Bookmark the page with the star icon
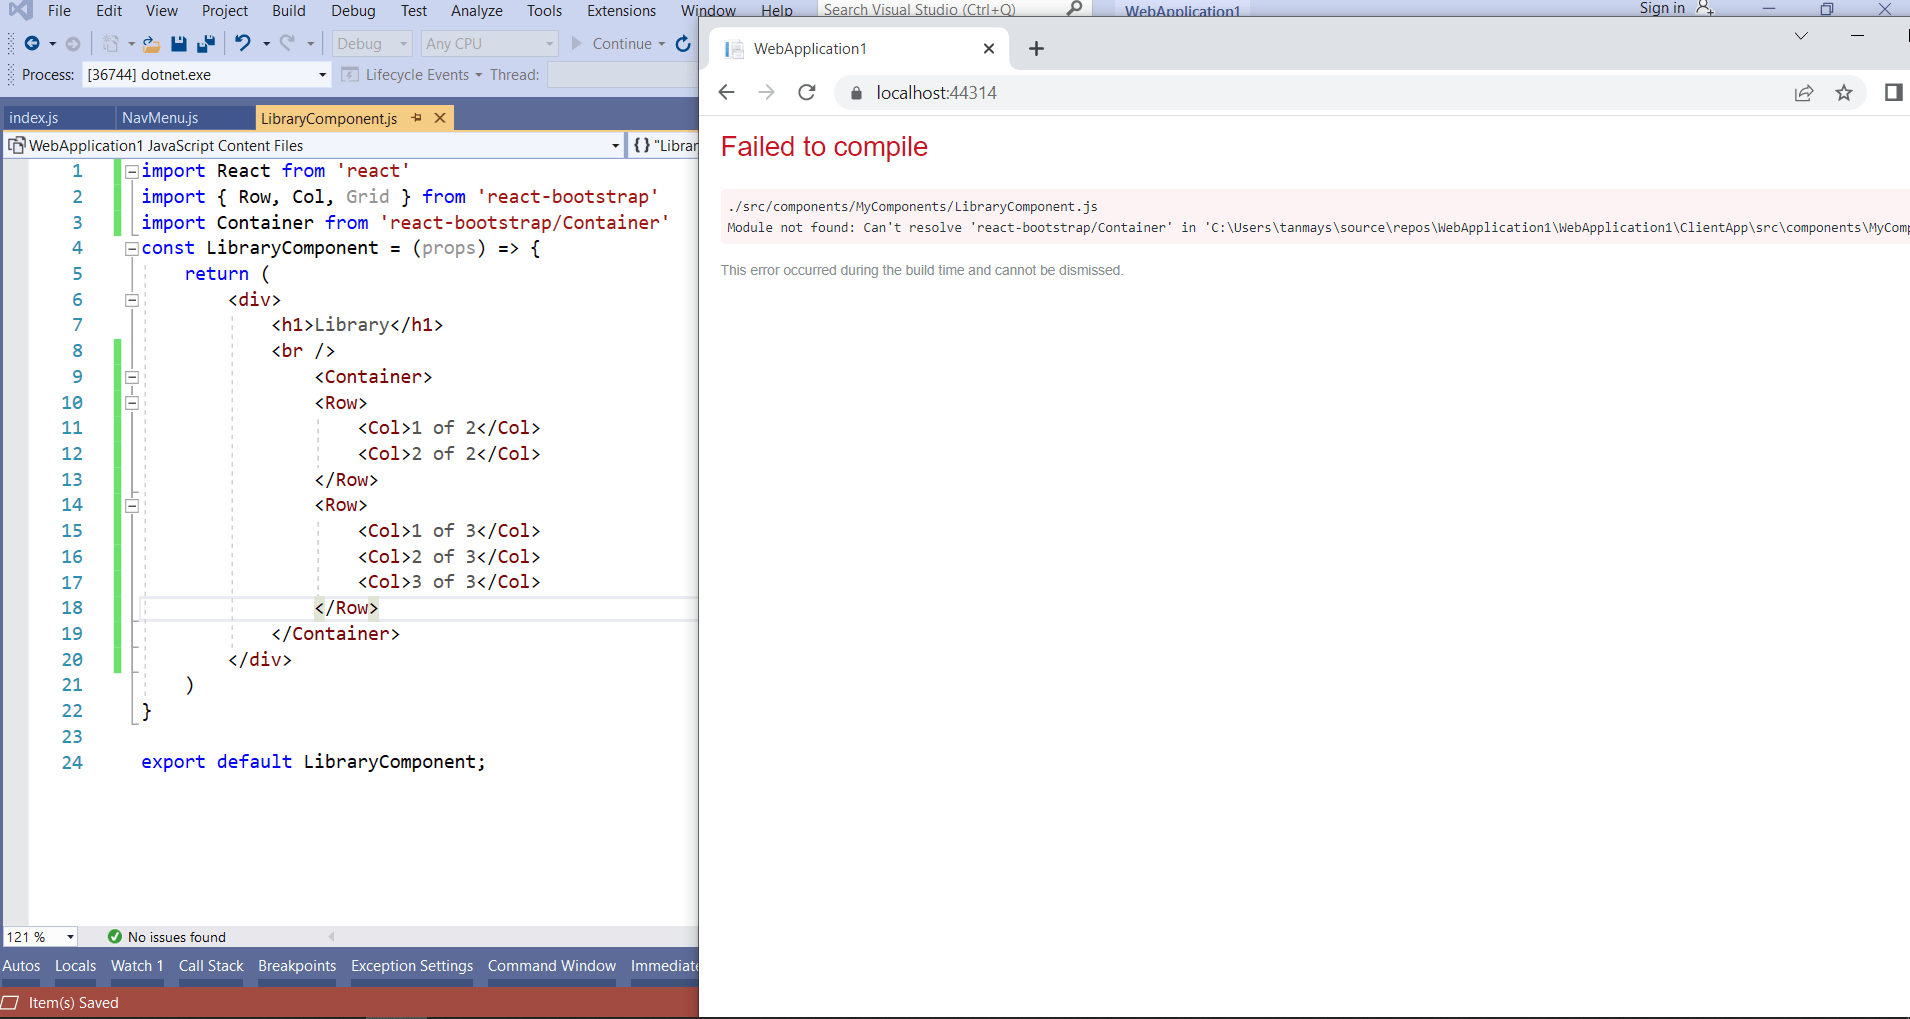This screenshot has height=1019, width=1910. click(1845, 92)
